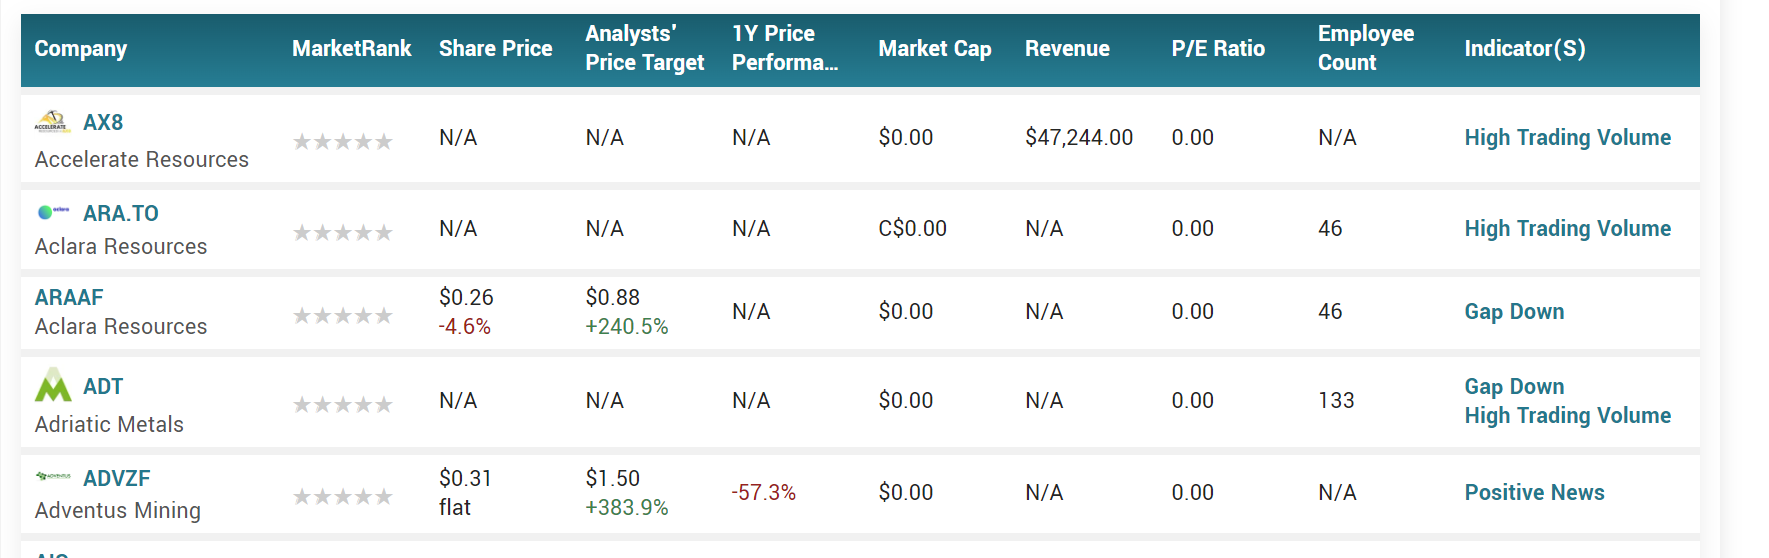The height and width of the screenshot is (558, 1769).
Task: Click the star rating for AX8
Action: (x=342, y=142)
